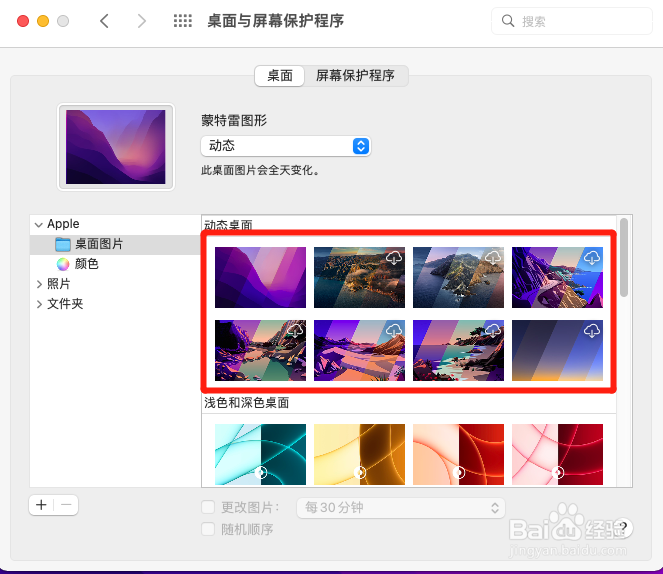Open the 动态 appearance dropdown
Viewport: 663px width, 574px height.
[286, 146]
